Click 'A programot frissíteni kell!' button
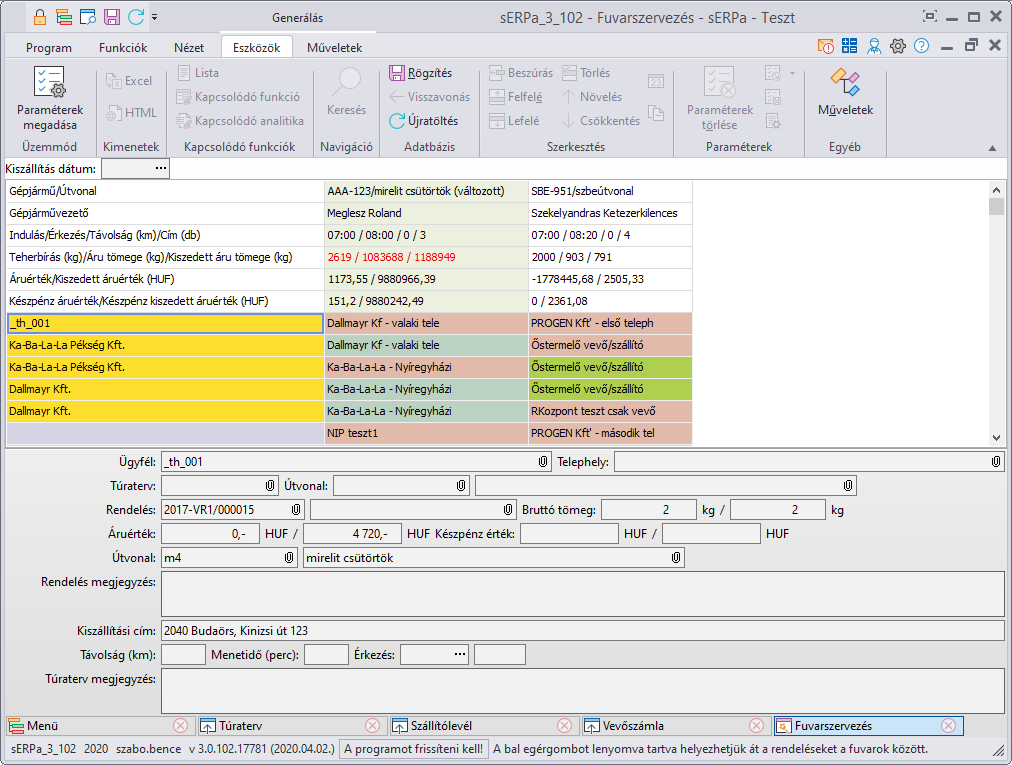The height and width of the screenshot is (765, 1012). 413,749
